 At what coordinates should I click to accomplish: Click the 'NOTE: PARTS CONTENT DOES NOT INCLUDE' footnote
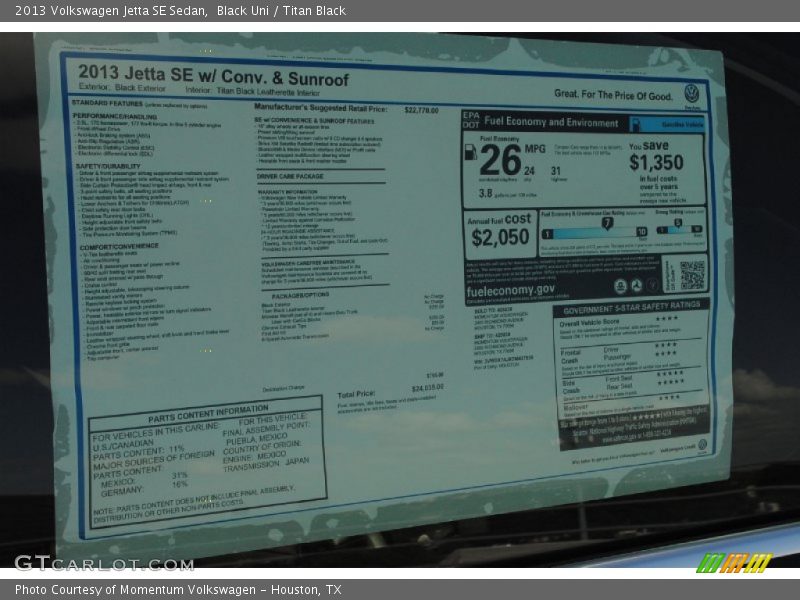click(194, 503)
